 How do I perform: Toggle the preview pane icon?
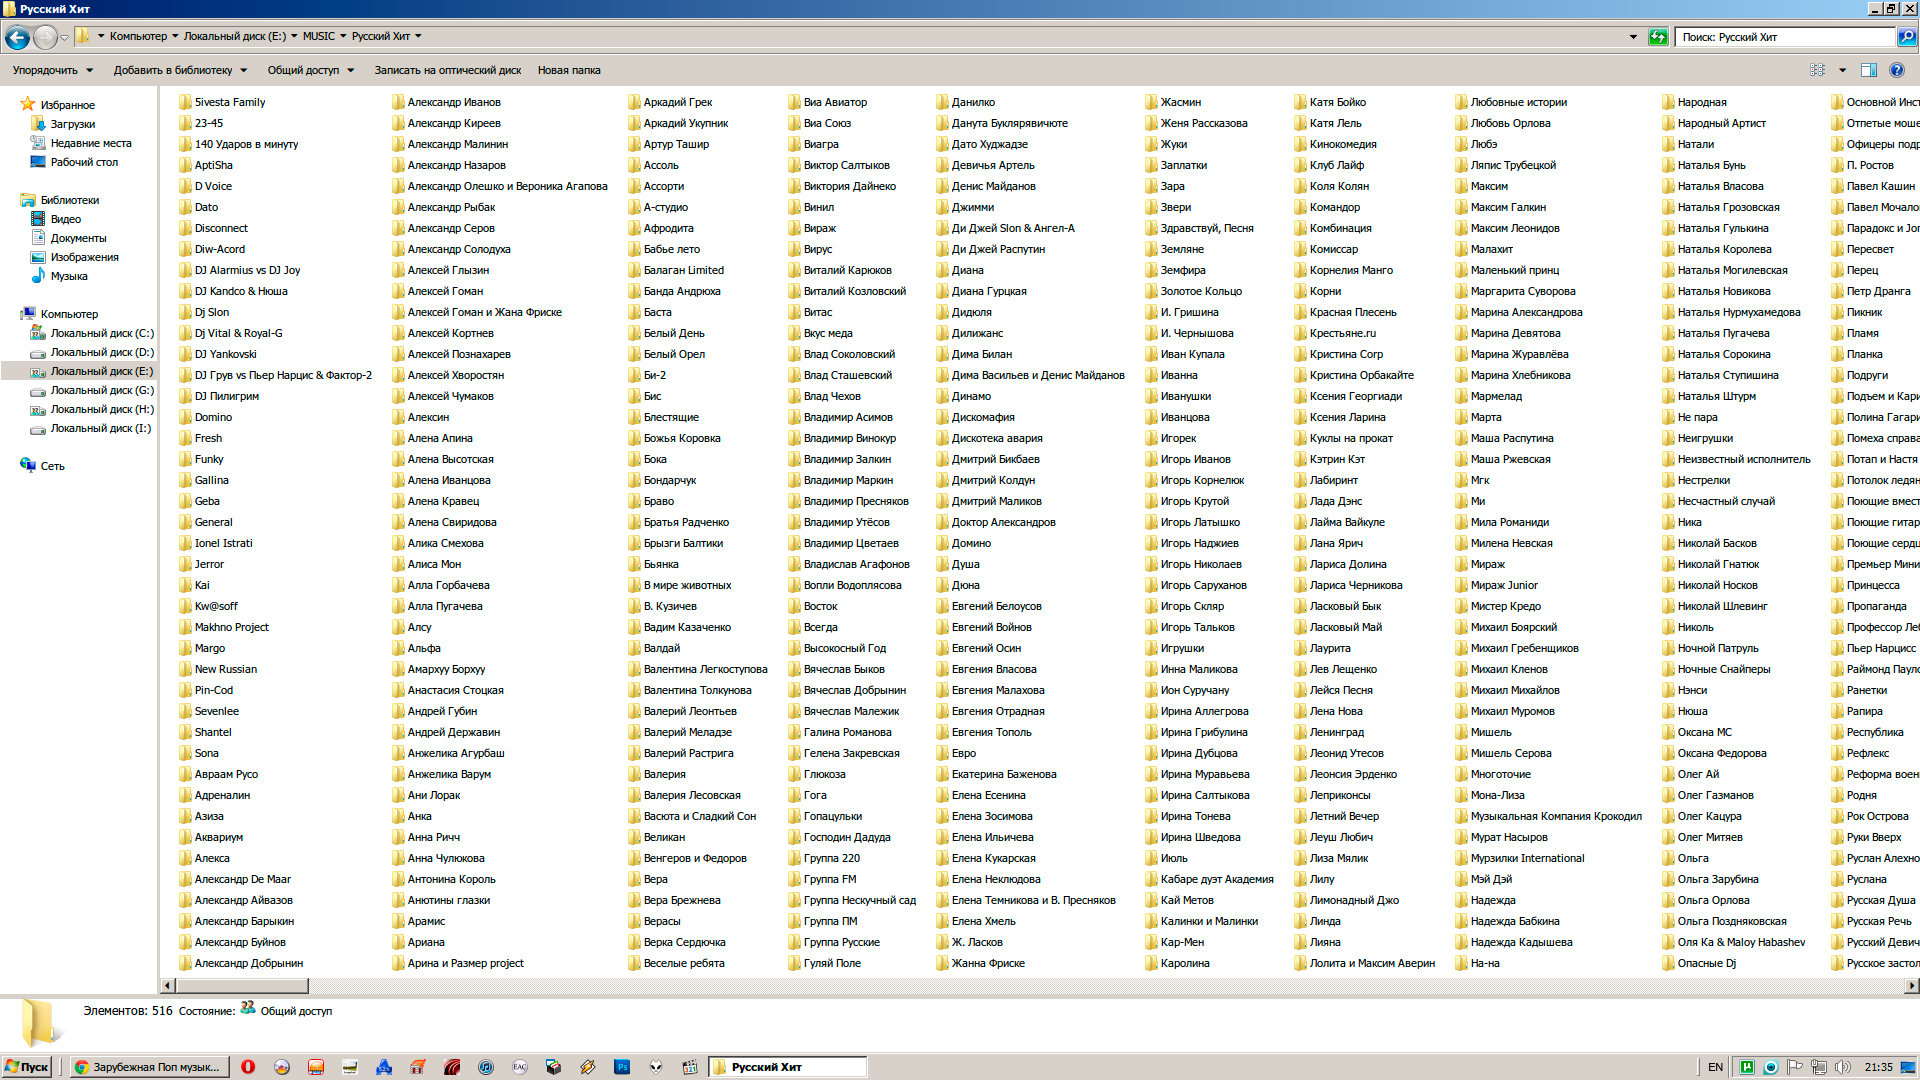(x=1868, y=70)
